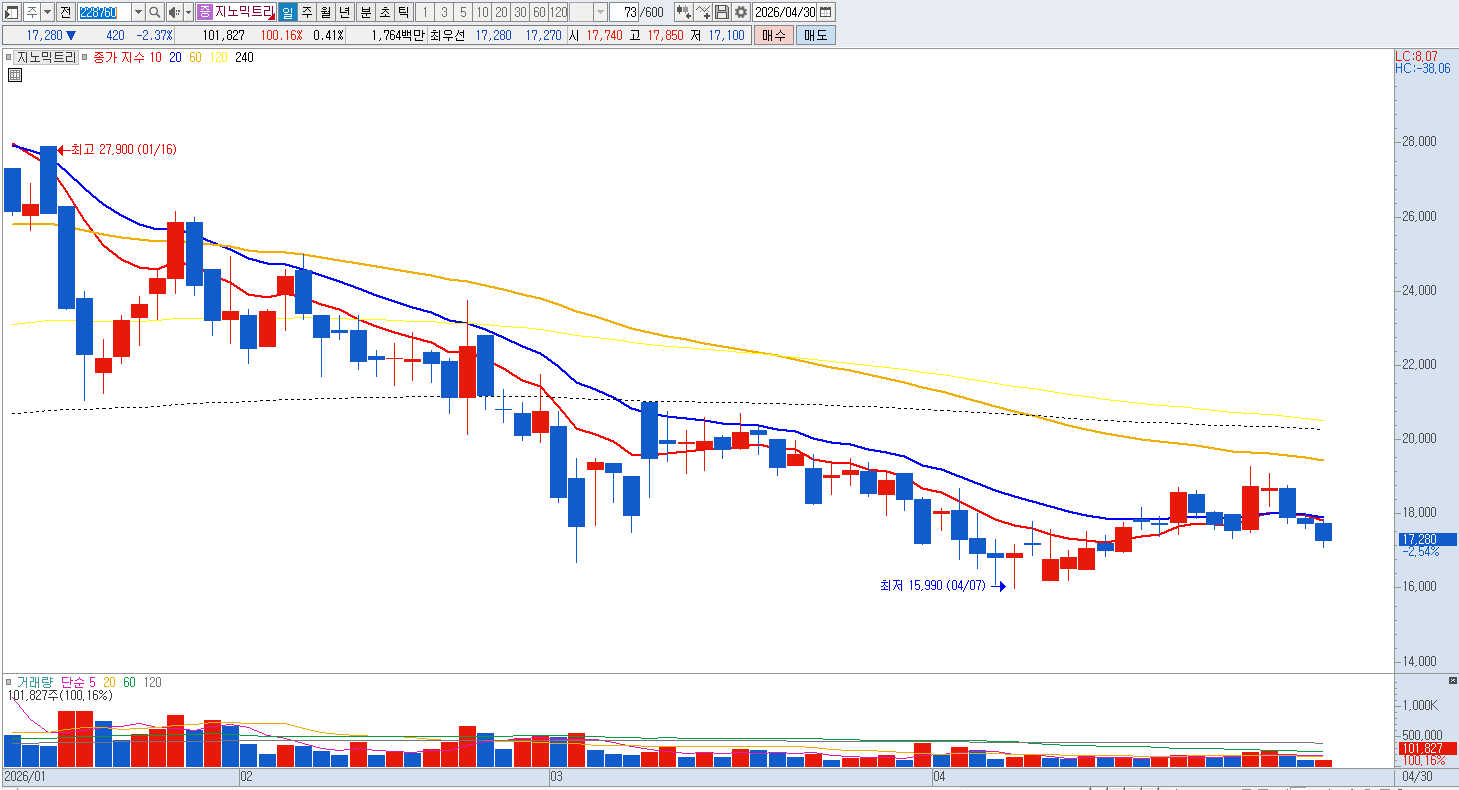Select the 30 interval button
The image size is (1459, 790).
(520, 12)
